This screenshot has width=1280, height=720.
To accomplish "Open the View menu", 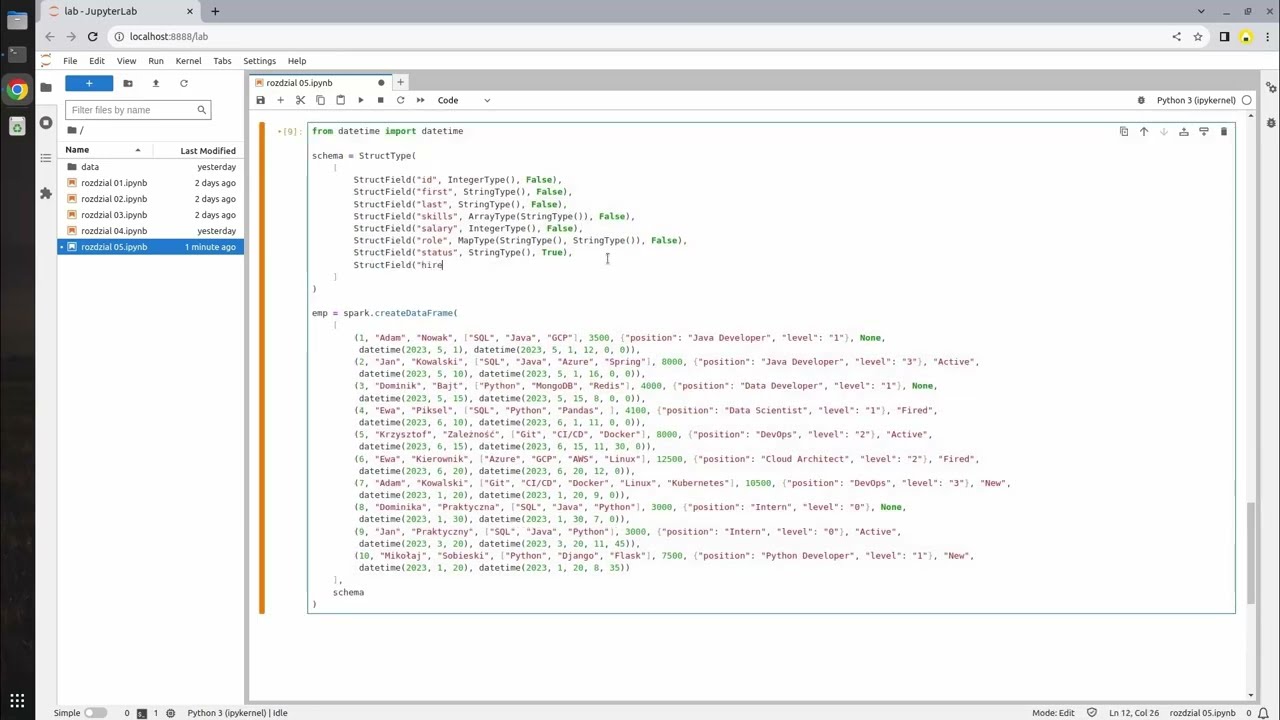I will click(x=126, y=61).
